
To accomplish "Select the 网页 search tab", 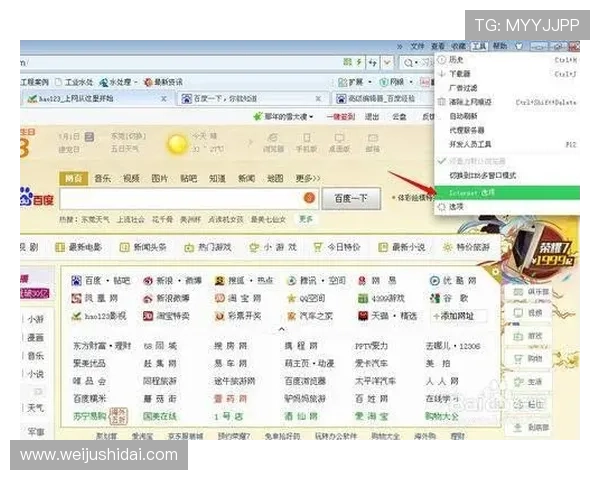I will click(73, 178).
